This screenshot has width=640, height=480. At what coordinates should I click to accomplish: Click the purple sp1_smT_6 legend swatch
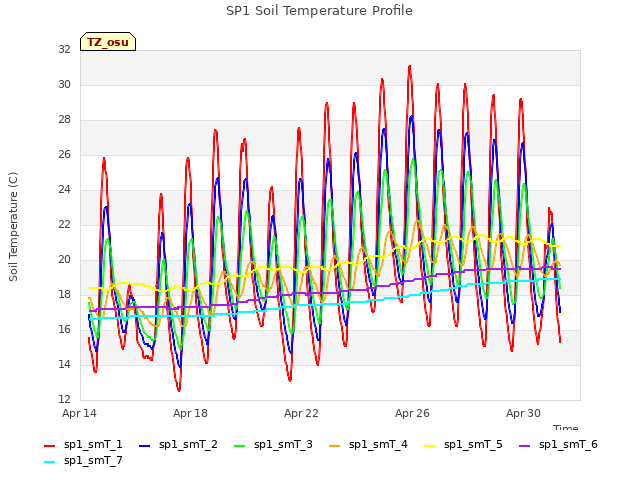[524, 446]
